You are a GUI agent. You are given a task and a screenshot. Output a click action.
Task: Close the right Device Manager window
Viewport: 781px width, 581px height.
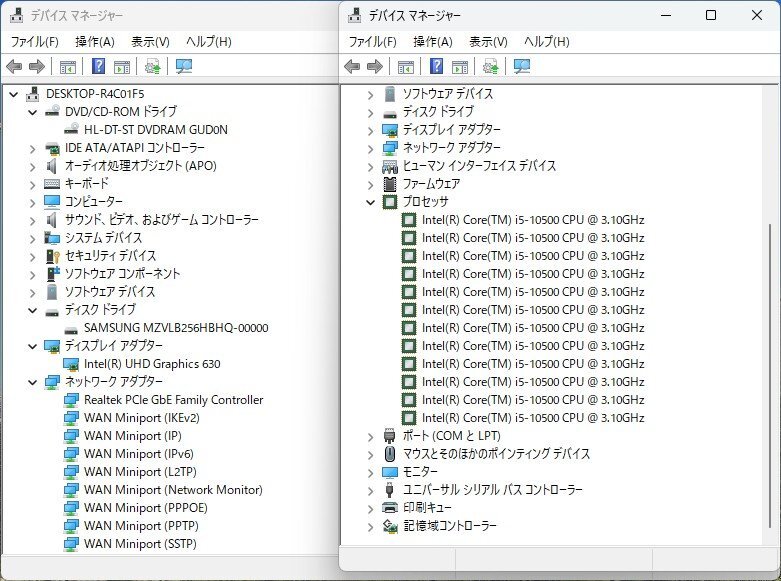757,15
